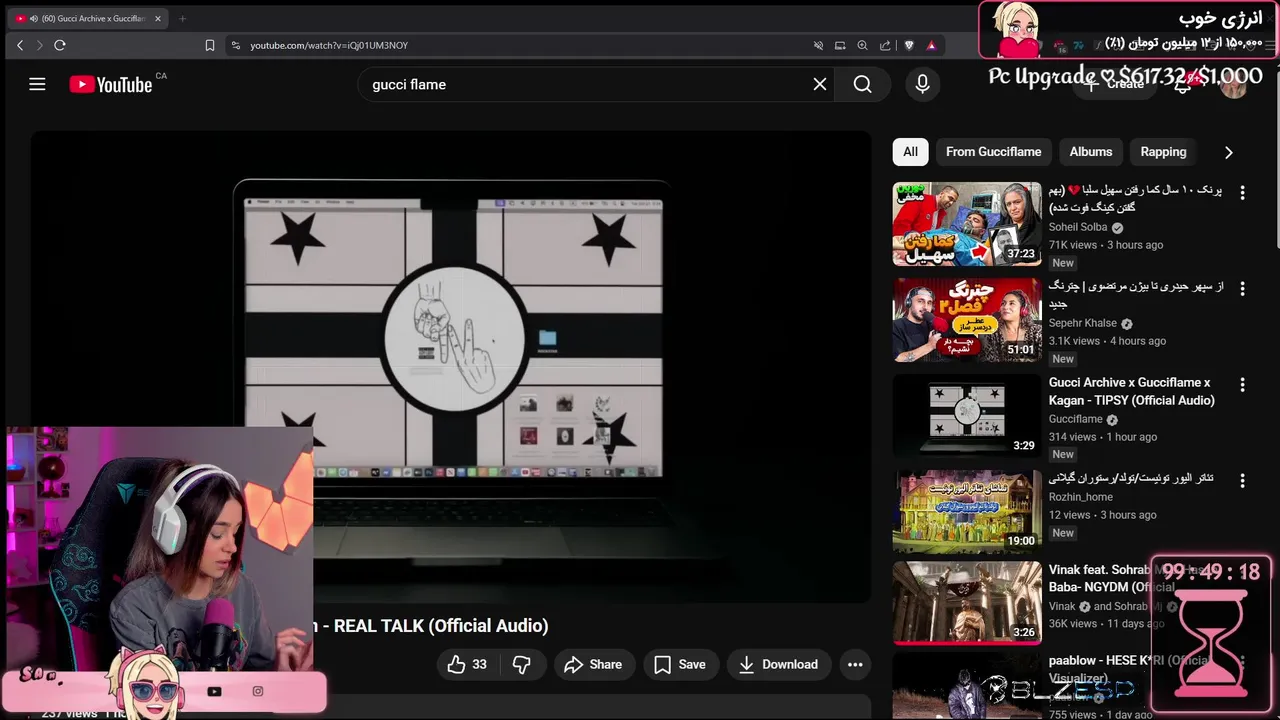
Task: Go to YouTube home via the logo
Action: pos(111,85)
